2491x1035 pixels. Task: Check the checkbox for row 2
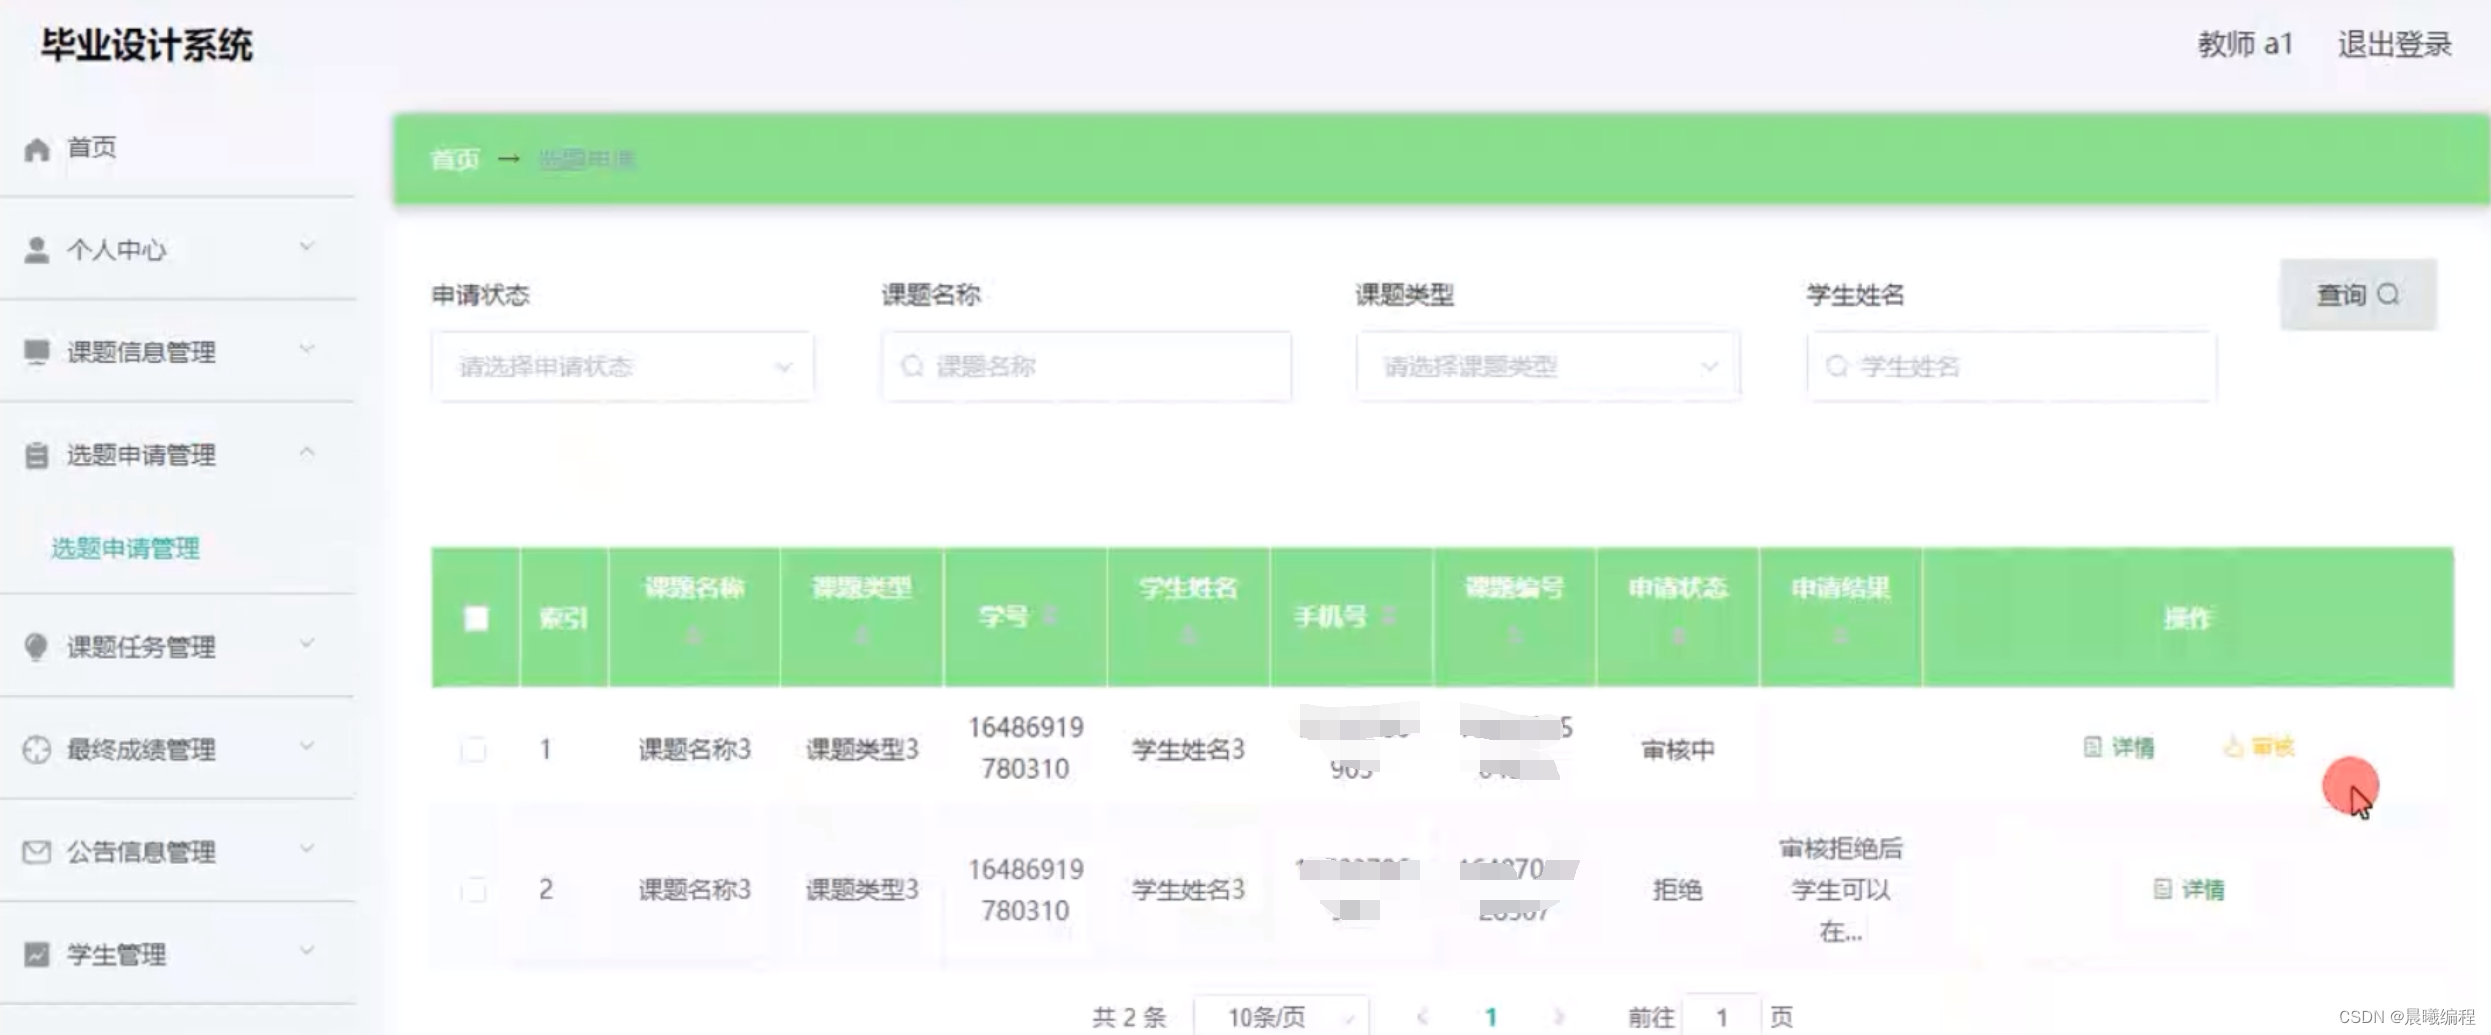coord(474,889)
